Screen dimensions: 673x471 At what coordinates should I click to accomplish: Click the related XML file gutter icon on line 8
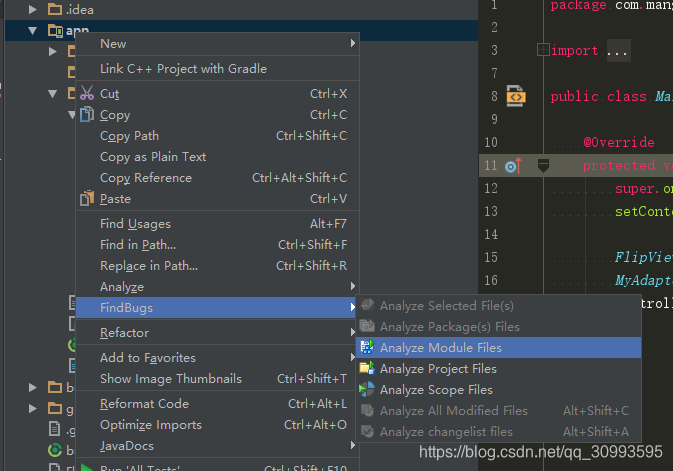pyautogui.click(x=515, y=96)
